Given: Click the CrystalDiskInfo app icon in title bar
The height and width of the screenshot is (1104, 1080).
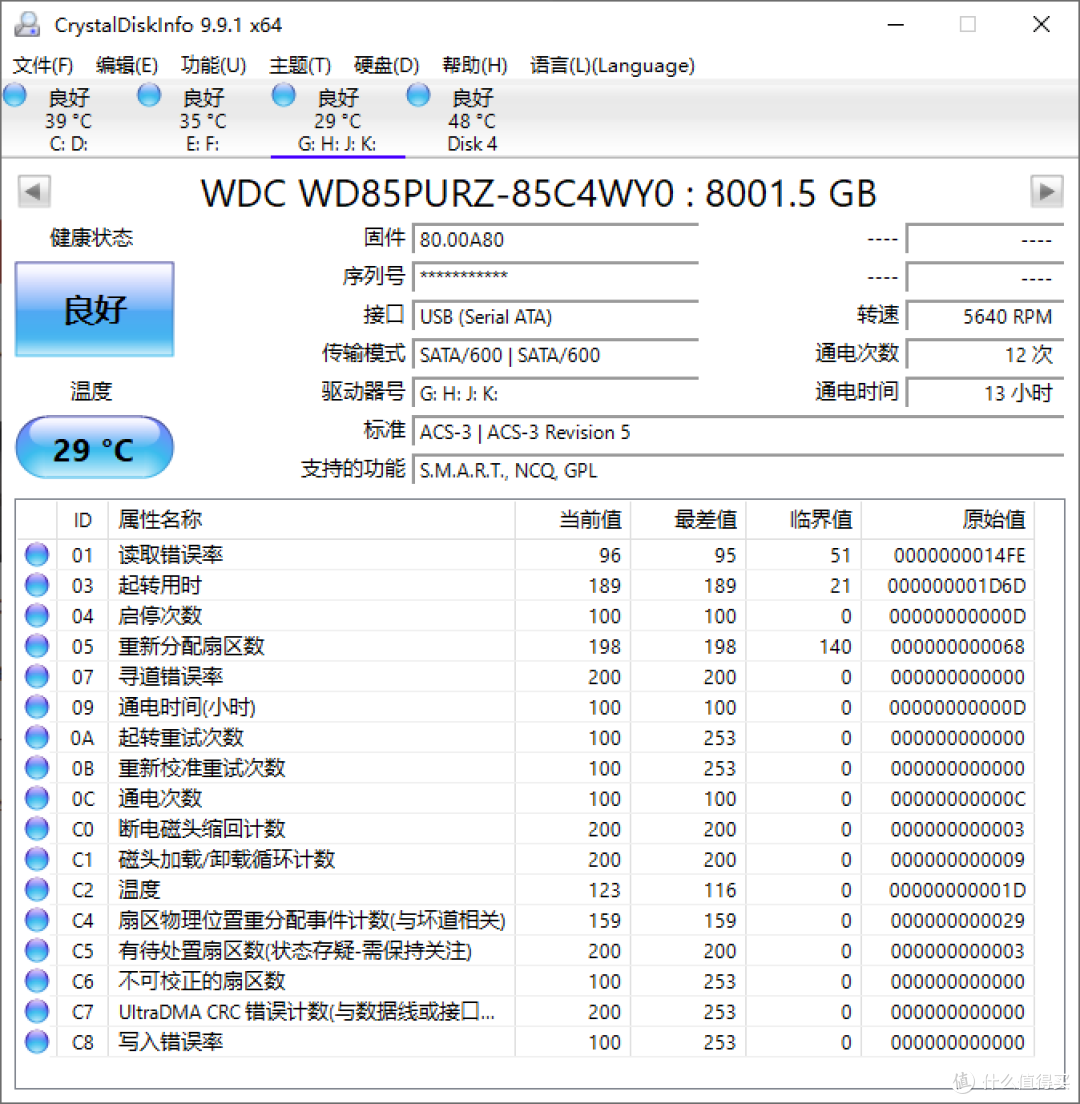Looking at the screenshot, I should point(27,24).
